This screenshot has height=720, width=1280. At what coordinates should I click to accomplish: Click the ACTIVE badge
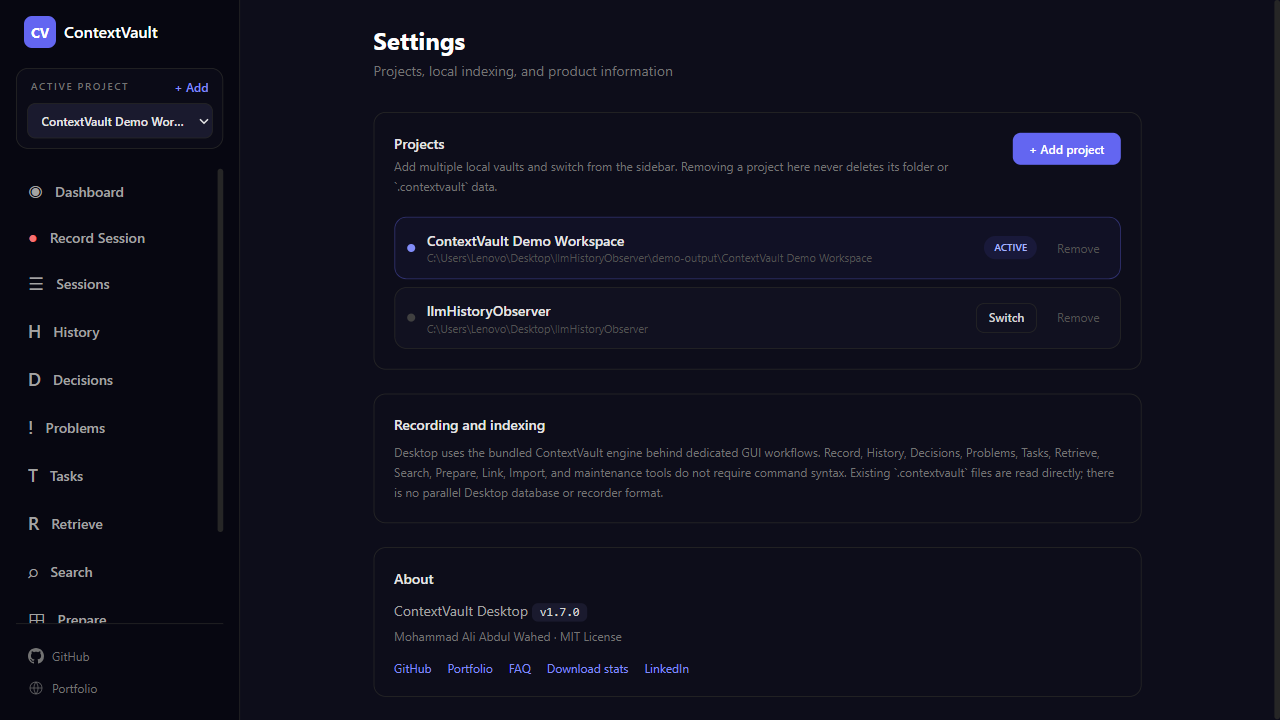click(1010, 248)
